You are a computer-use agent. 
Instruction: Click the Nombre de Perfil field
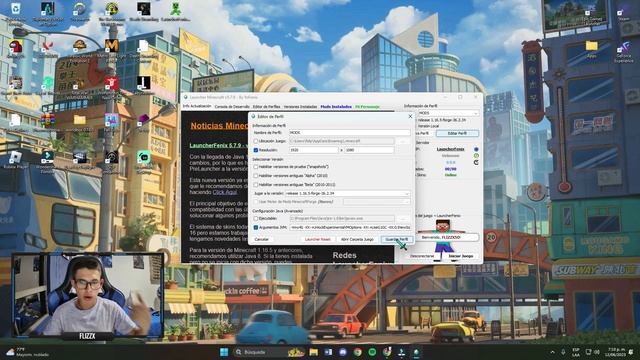point(349,133)
